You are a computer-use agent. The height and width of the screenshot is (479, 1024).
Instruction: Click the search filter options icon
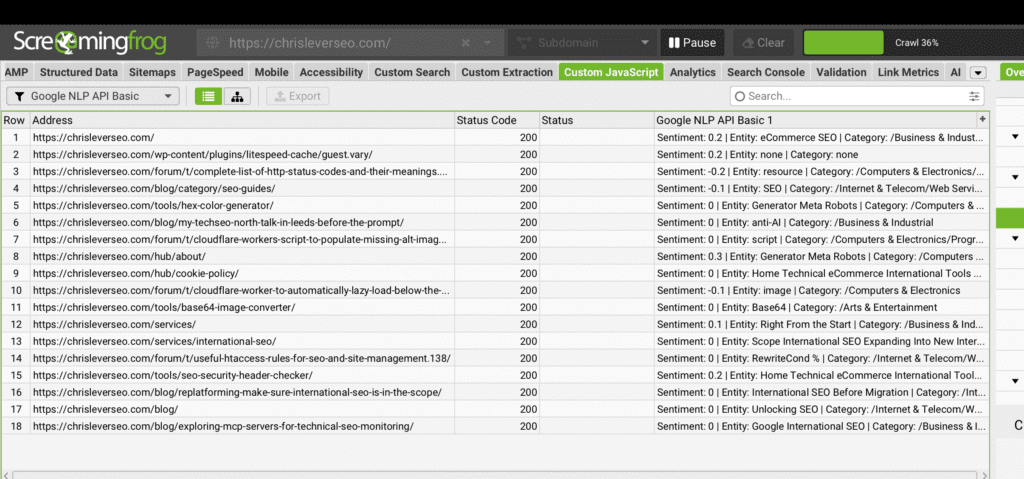[x=974, y=96]
